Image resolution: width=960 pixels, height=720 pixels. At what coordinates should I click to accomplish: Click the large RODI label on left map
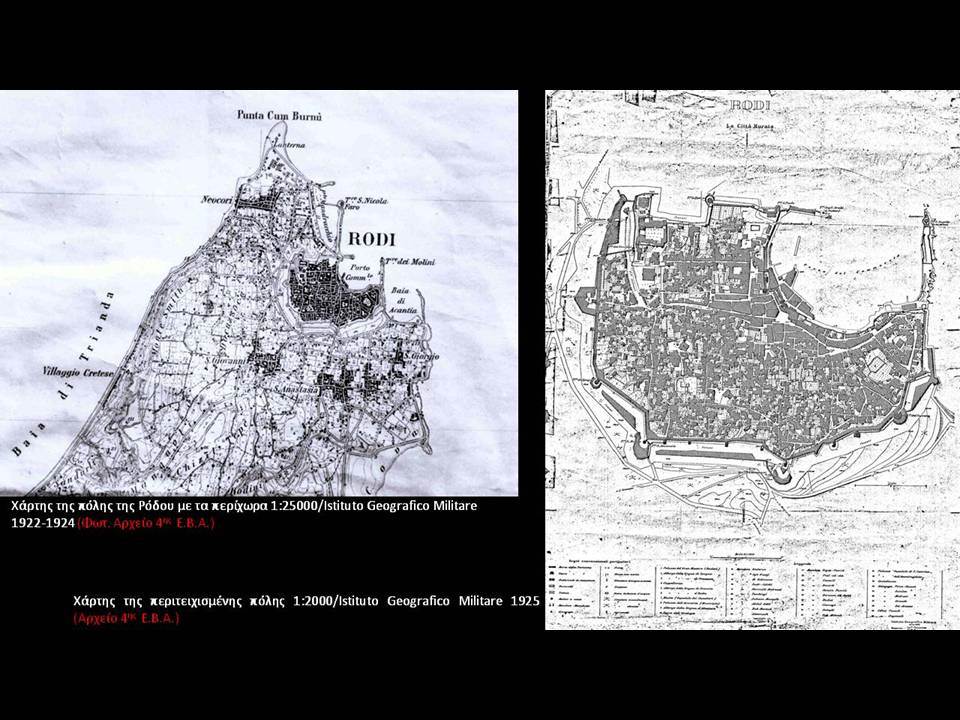tap(372, 239)
